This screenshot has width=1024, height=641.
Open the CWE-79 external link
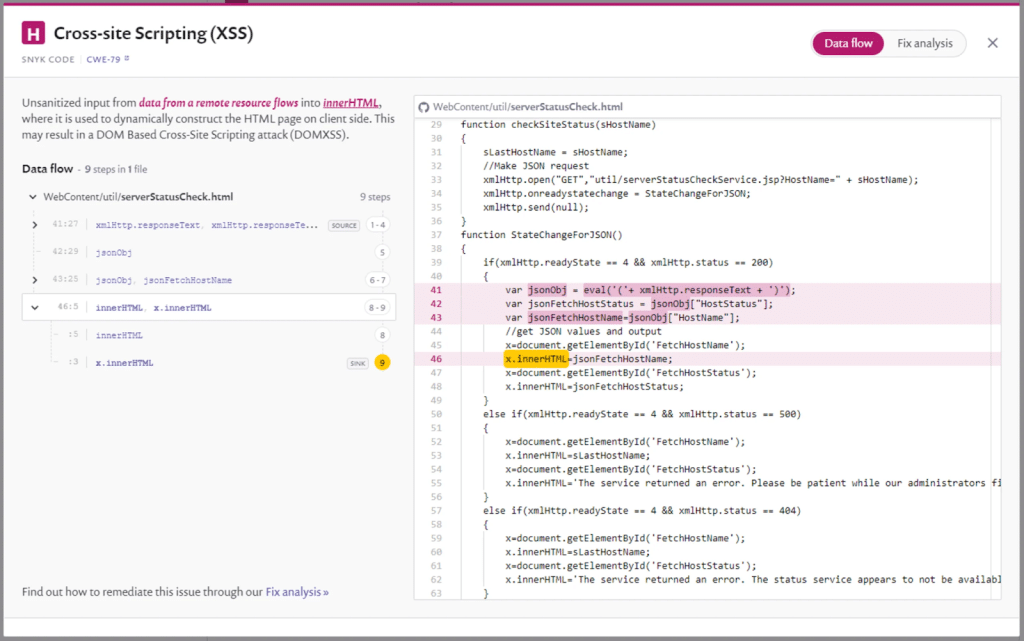[104, 59]
